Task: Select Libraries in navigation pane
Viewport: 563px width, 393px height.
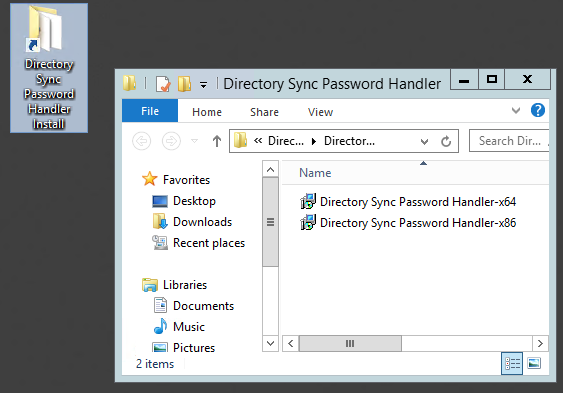Action: coord(185,285)
